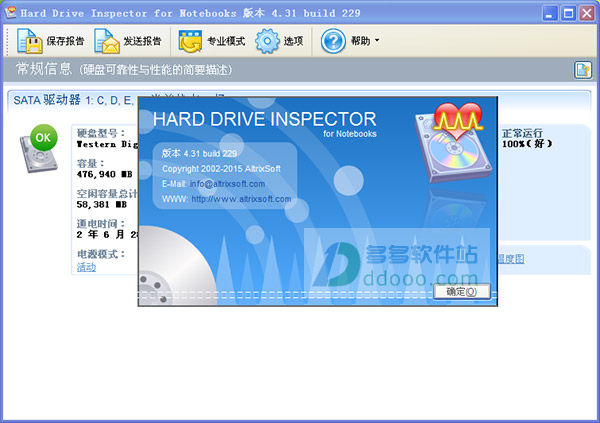Click the Send Report (发送报告) envelope icon
Image resolution: width=600 pixels, height=423 pixels.
click(107, 41)
